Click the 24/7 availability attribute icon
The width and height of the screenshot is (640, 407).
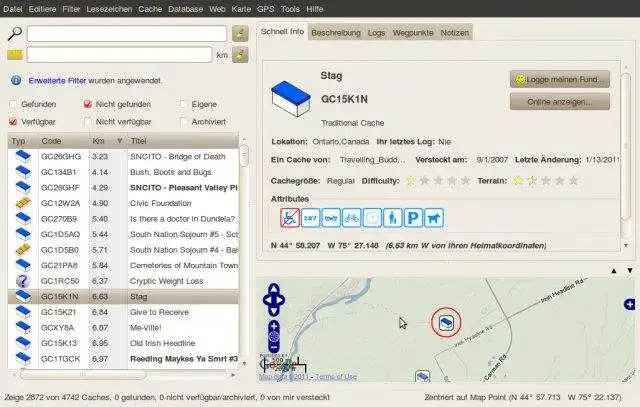310,218
